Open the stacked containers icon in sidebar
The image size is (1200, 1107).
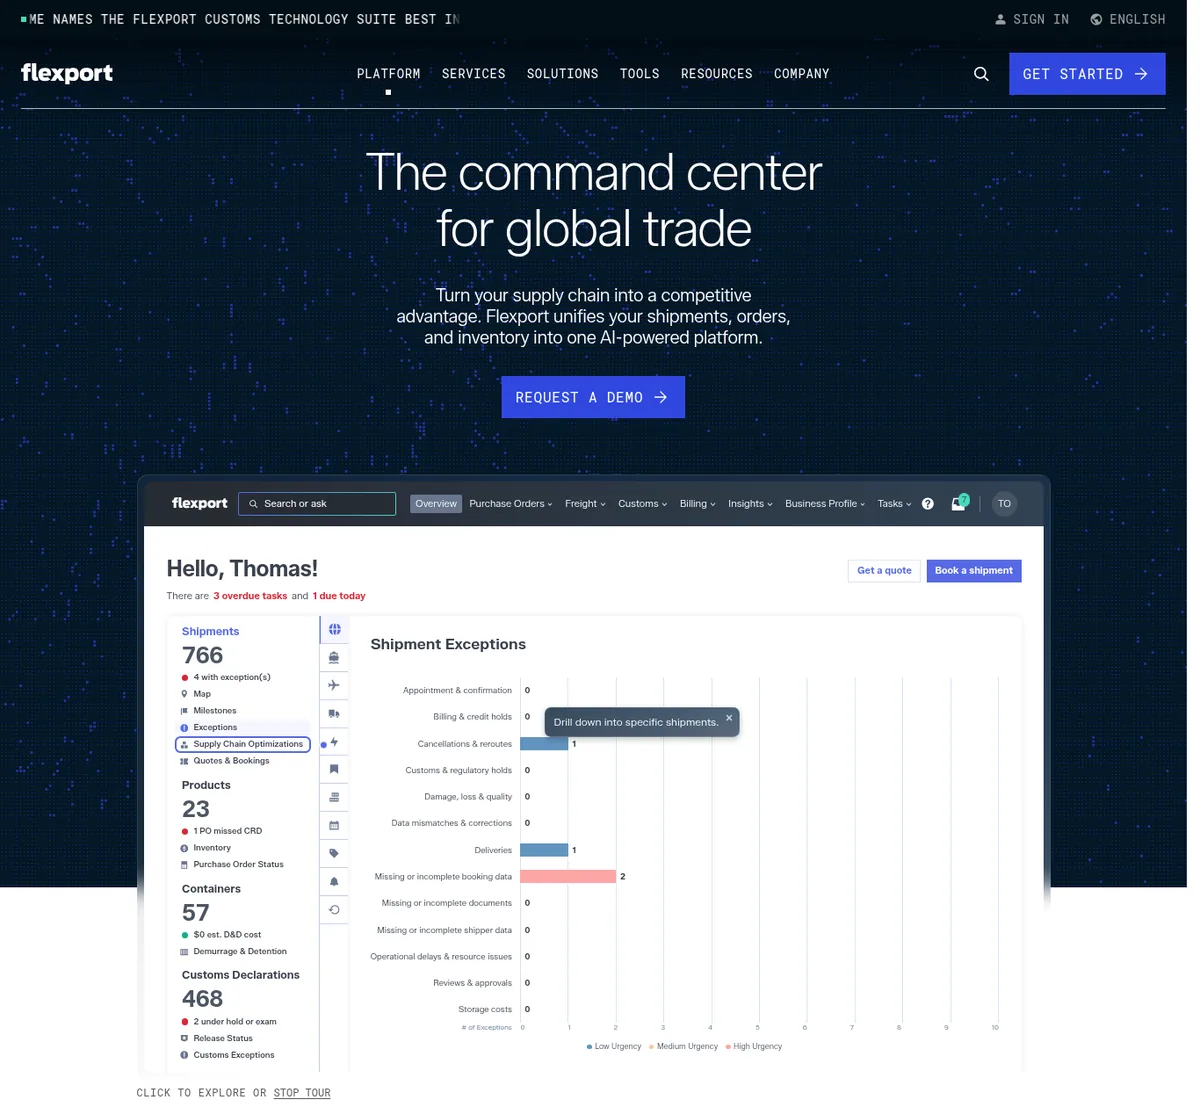334,797
